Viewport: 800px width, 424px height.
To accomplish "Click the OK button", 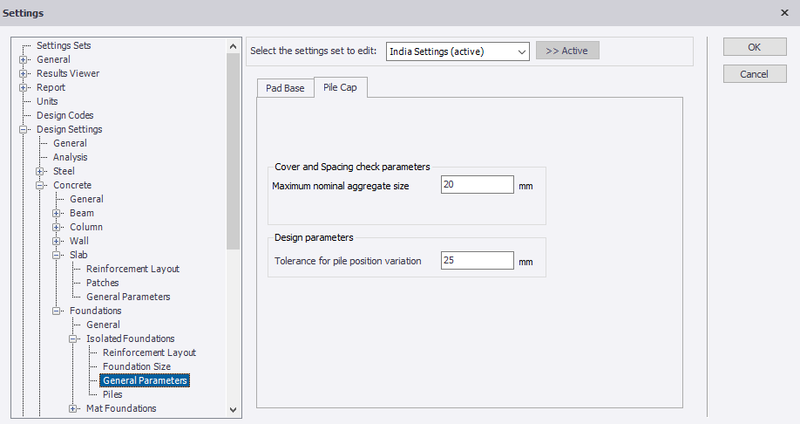I will pyautogui.click(x=755, y=47).
